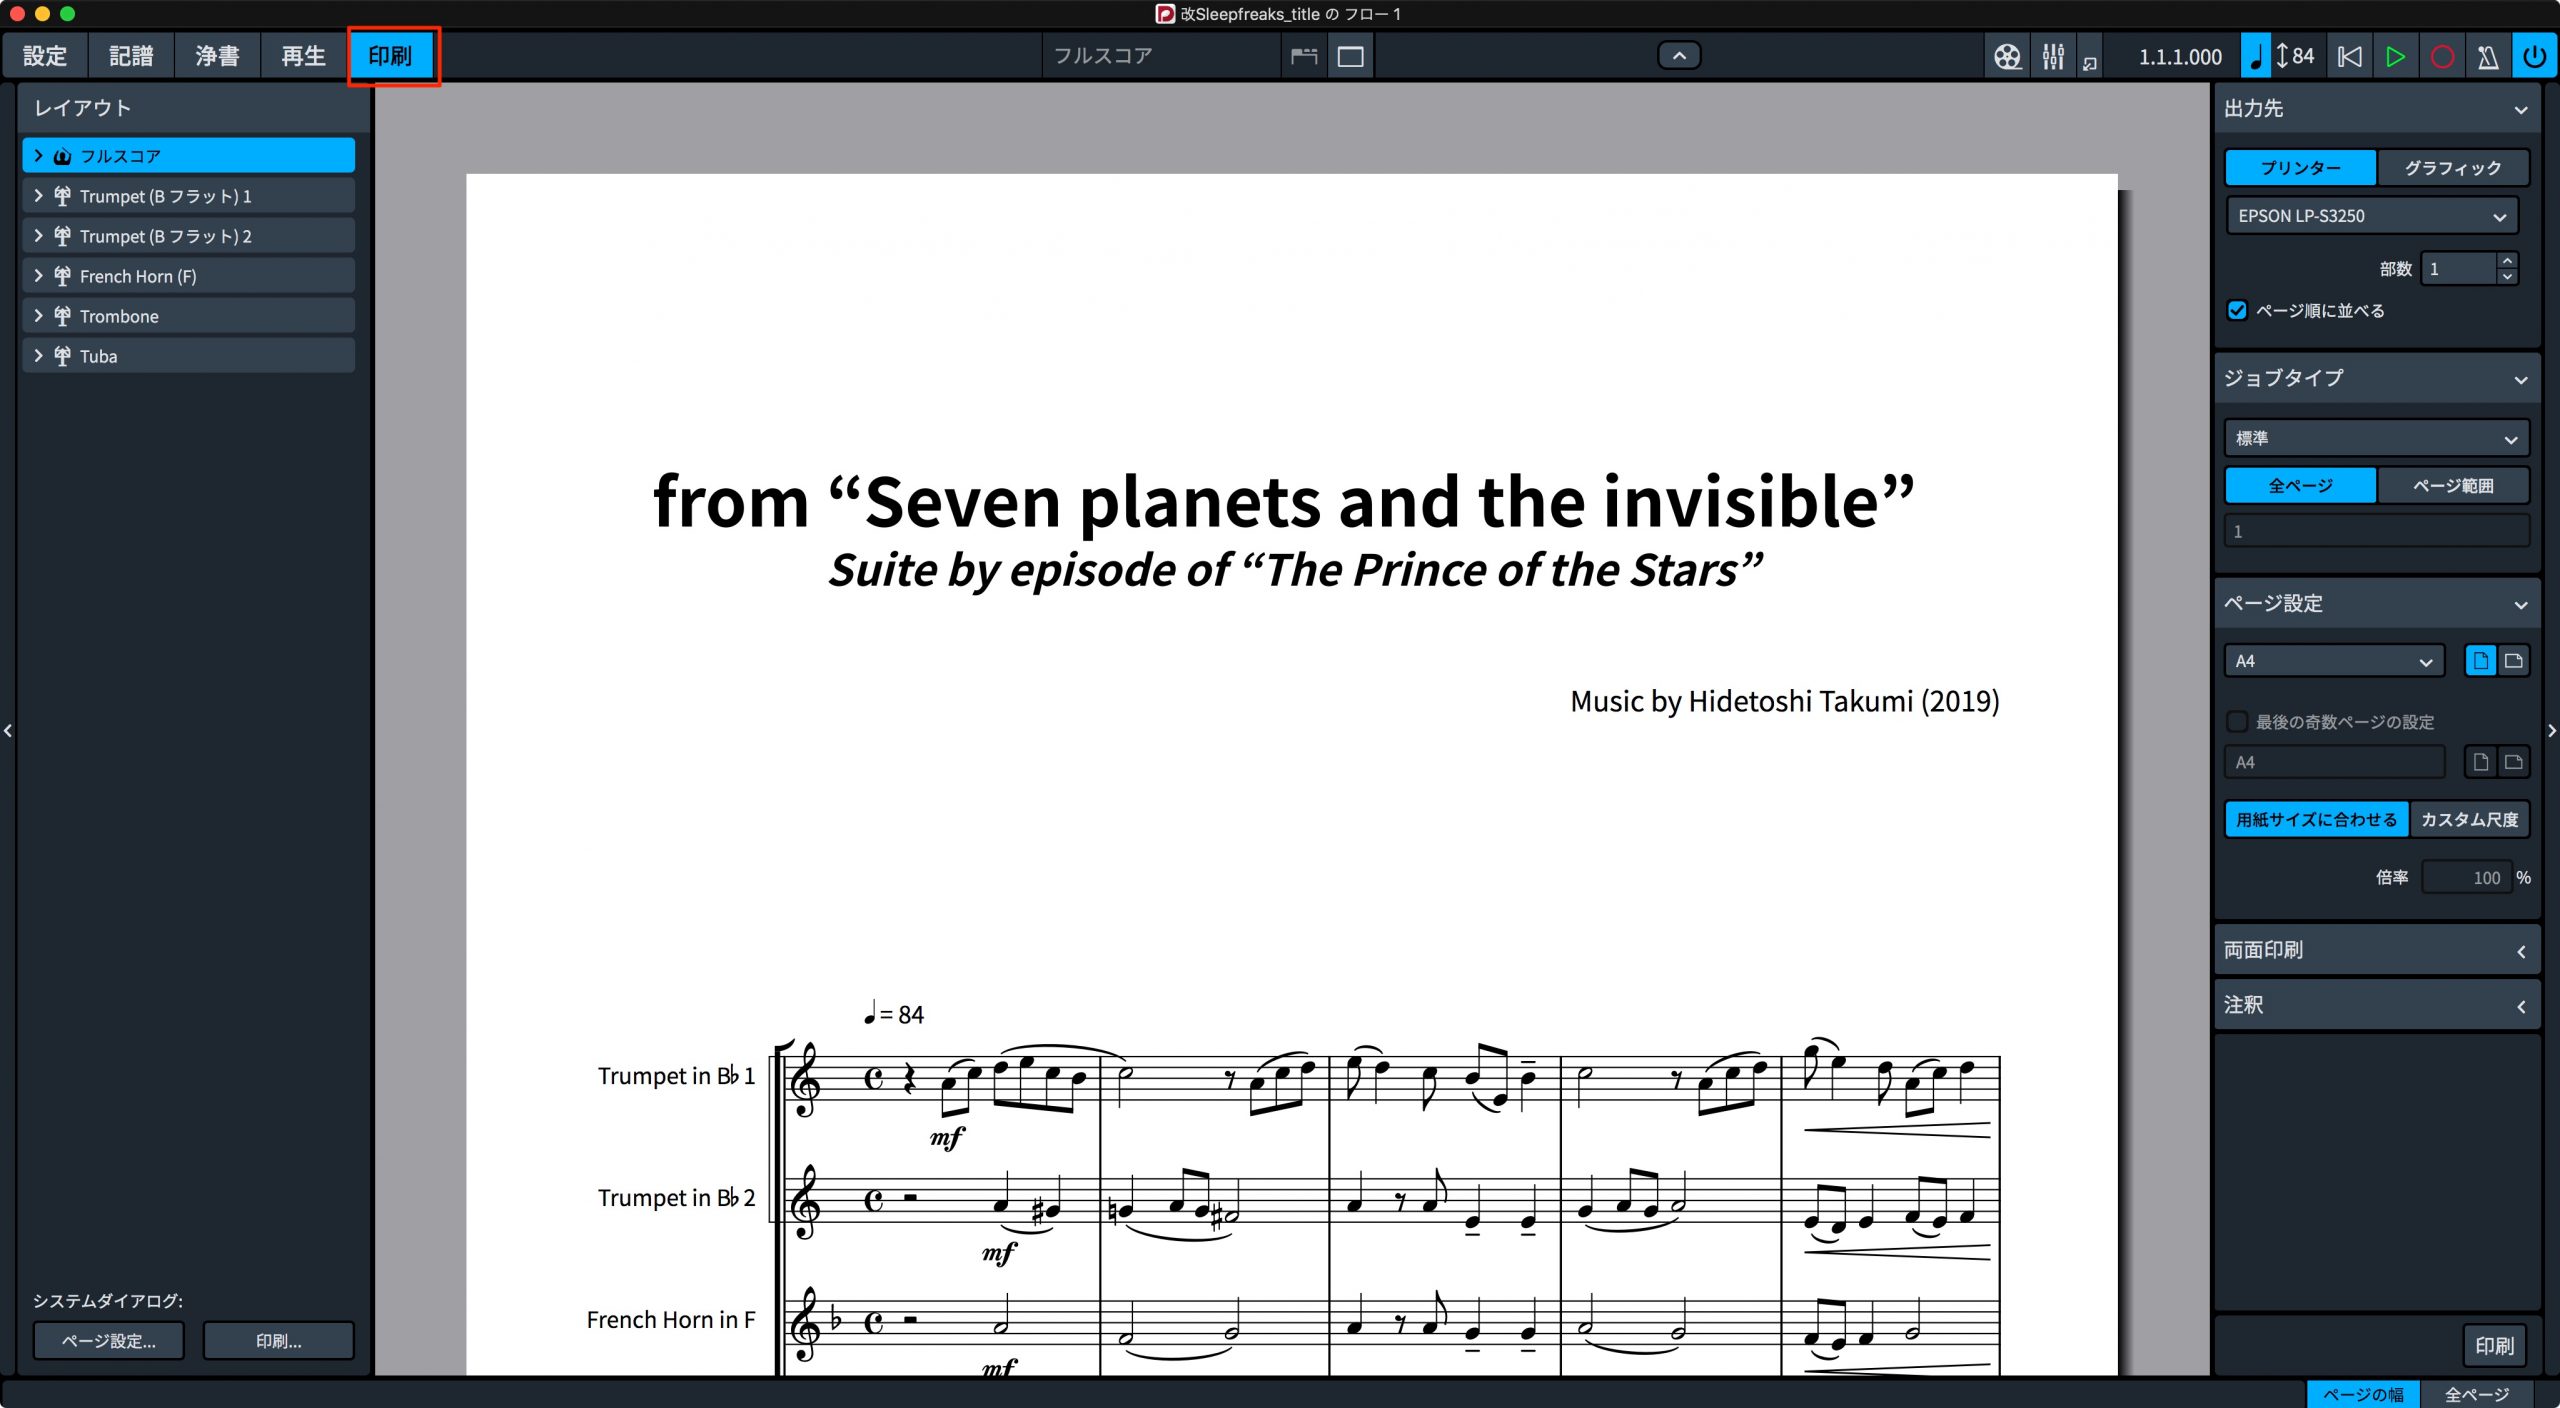Image resolution: width=2560 pixels, height=1408 pixels.
Task: Start playback with the green play icon
Action: [2395, 56]
